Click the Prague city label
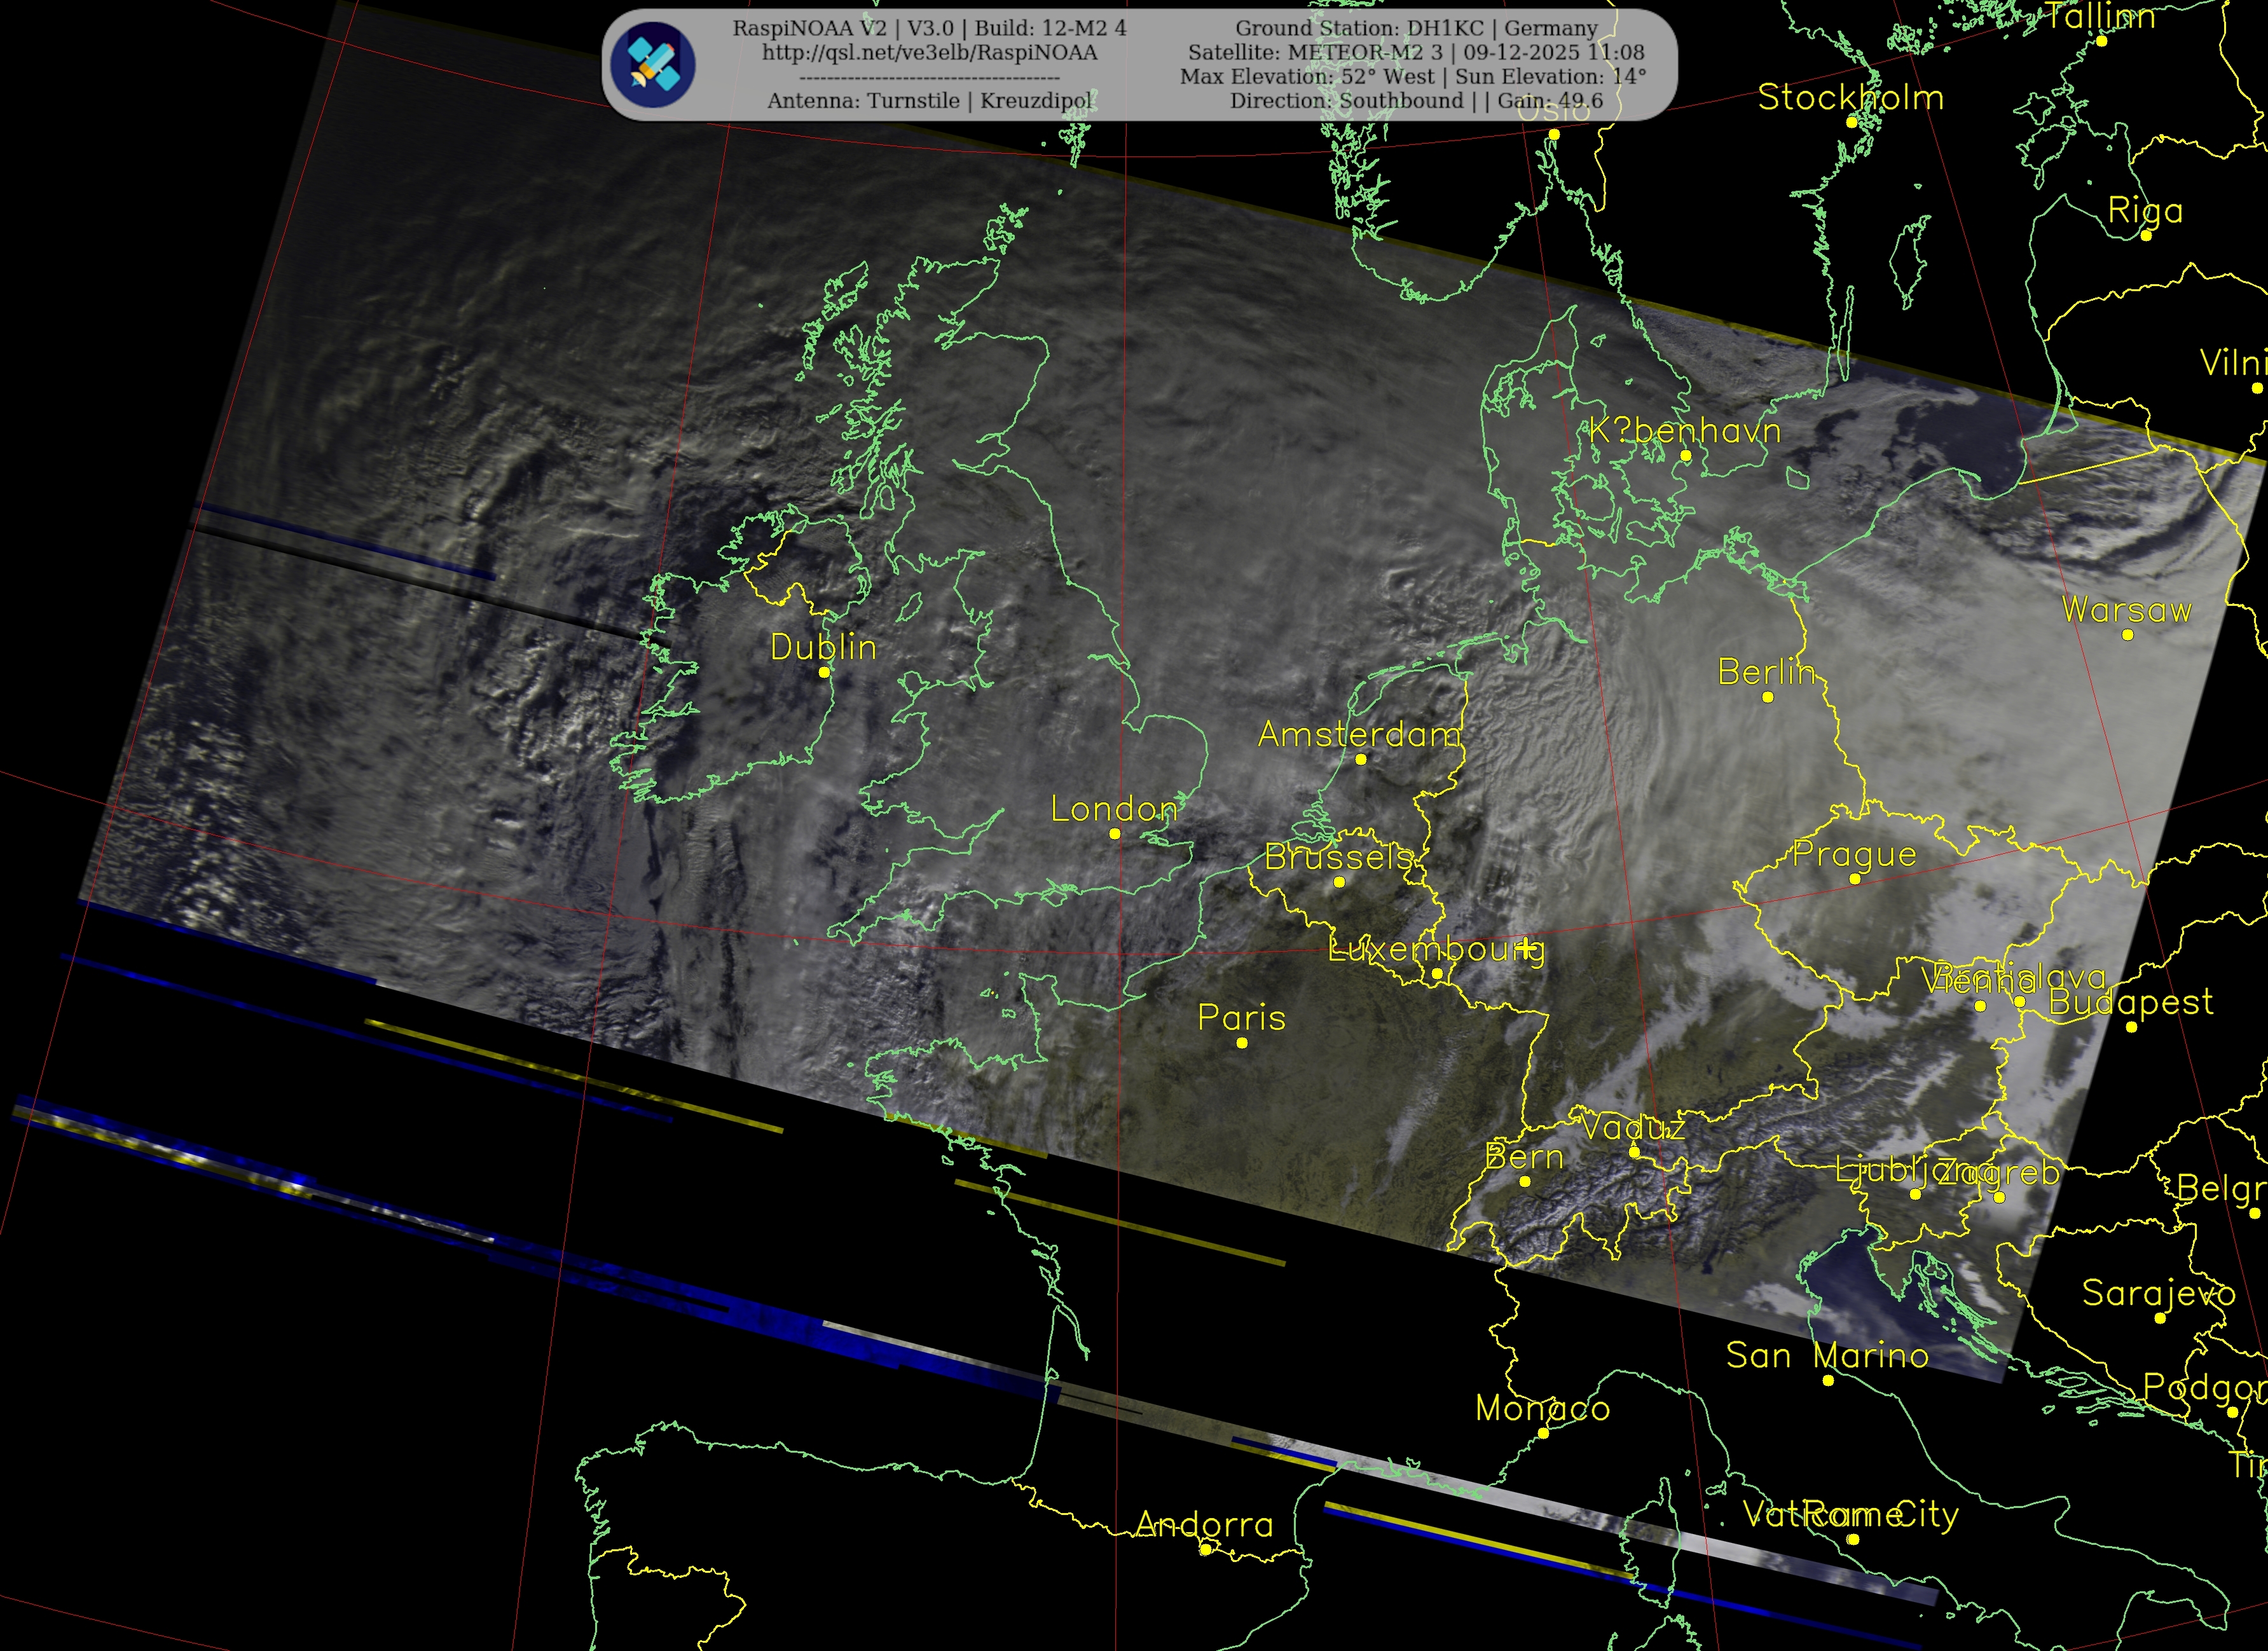The height and width of the screenshot is (1651, 2268). click(1854, 855)
